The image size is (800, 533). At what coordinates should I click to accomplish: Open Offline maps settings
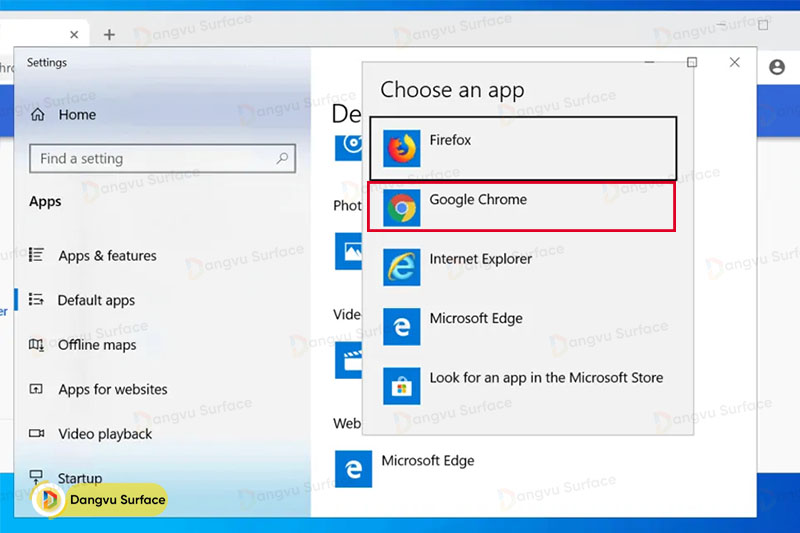coord(96,345)
